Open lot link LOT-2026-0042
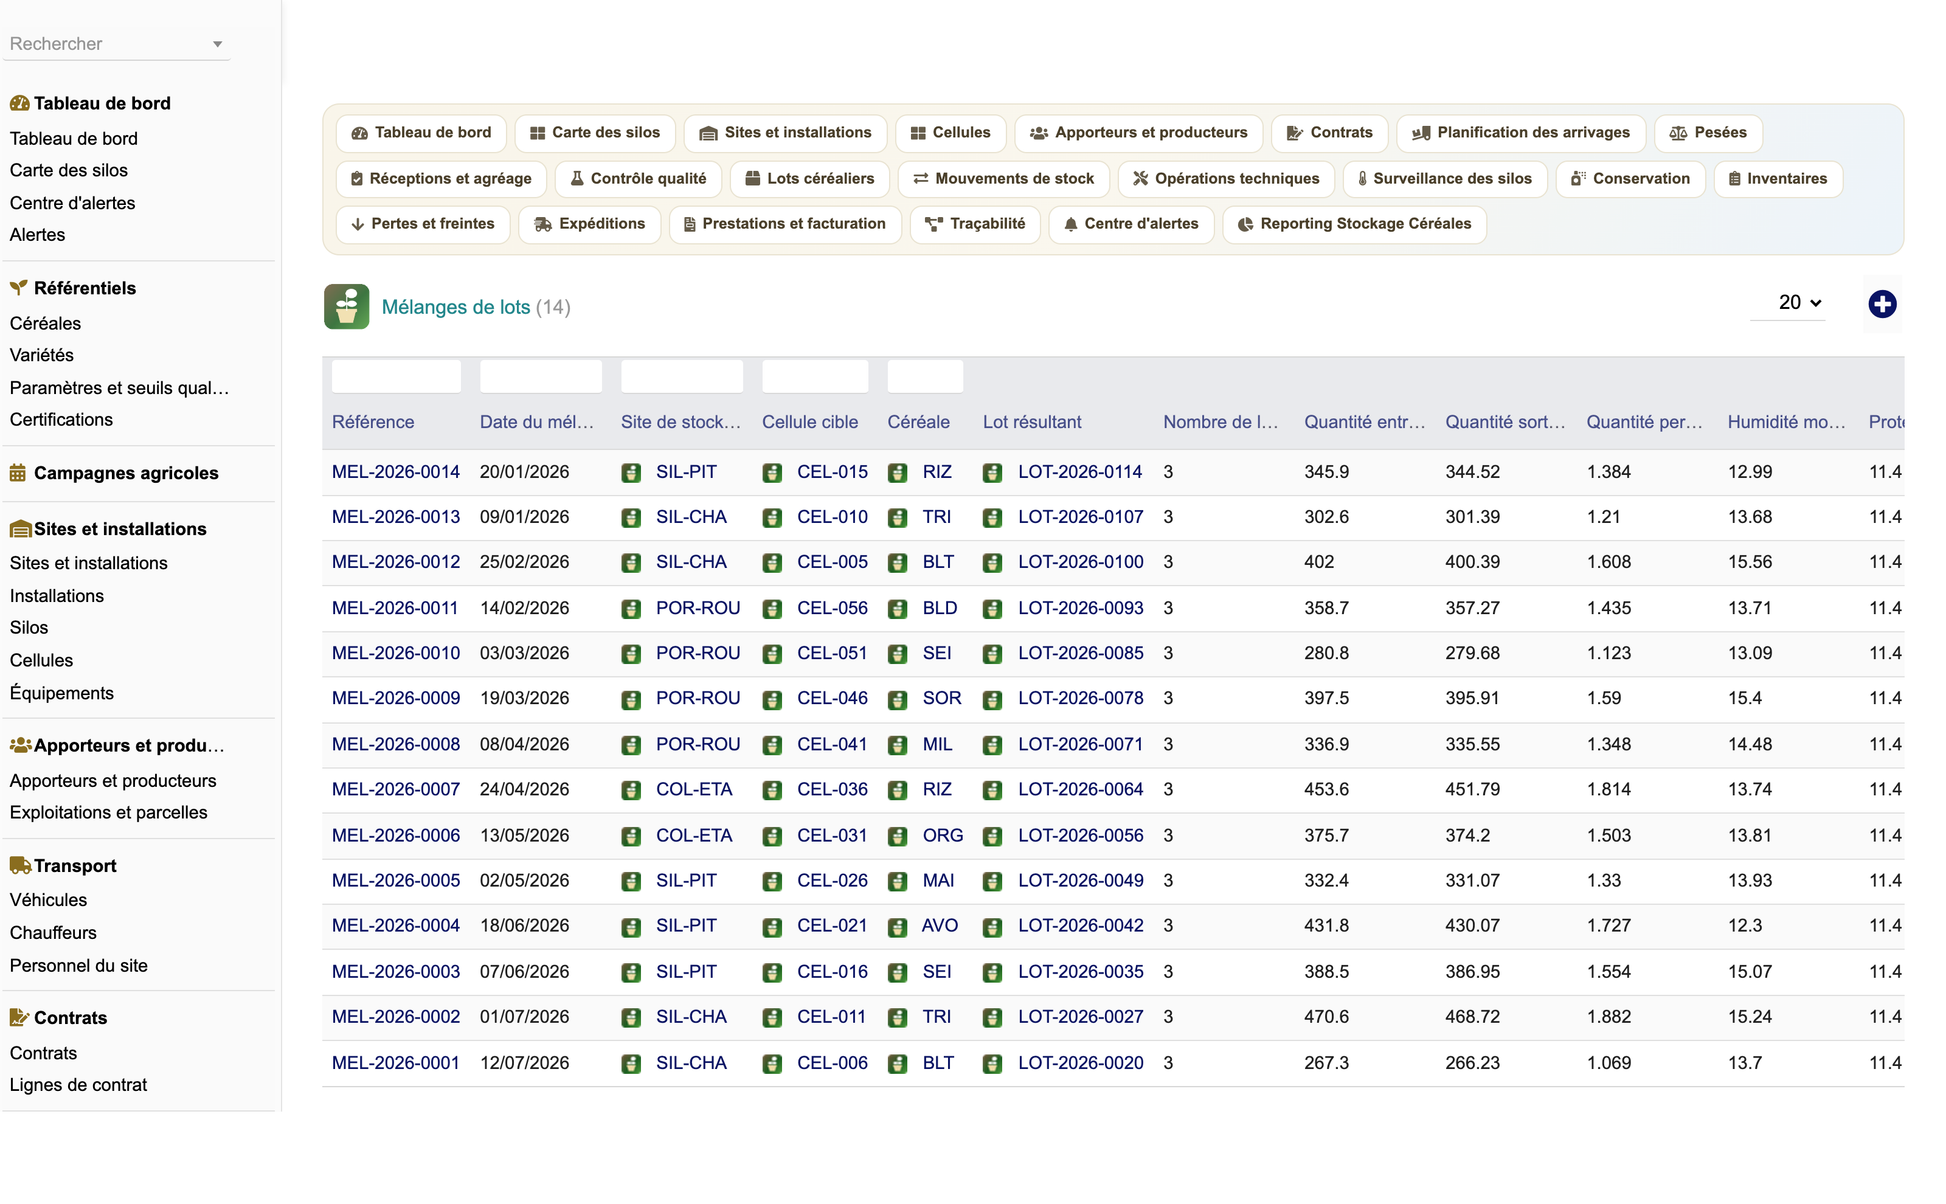The height and width of the screenshot is (1204, 1946). tap(1080, 926)
